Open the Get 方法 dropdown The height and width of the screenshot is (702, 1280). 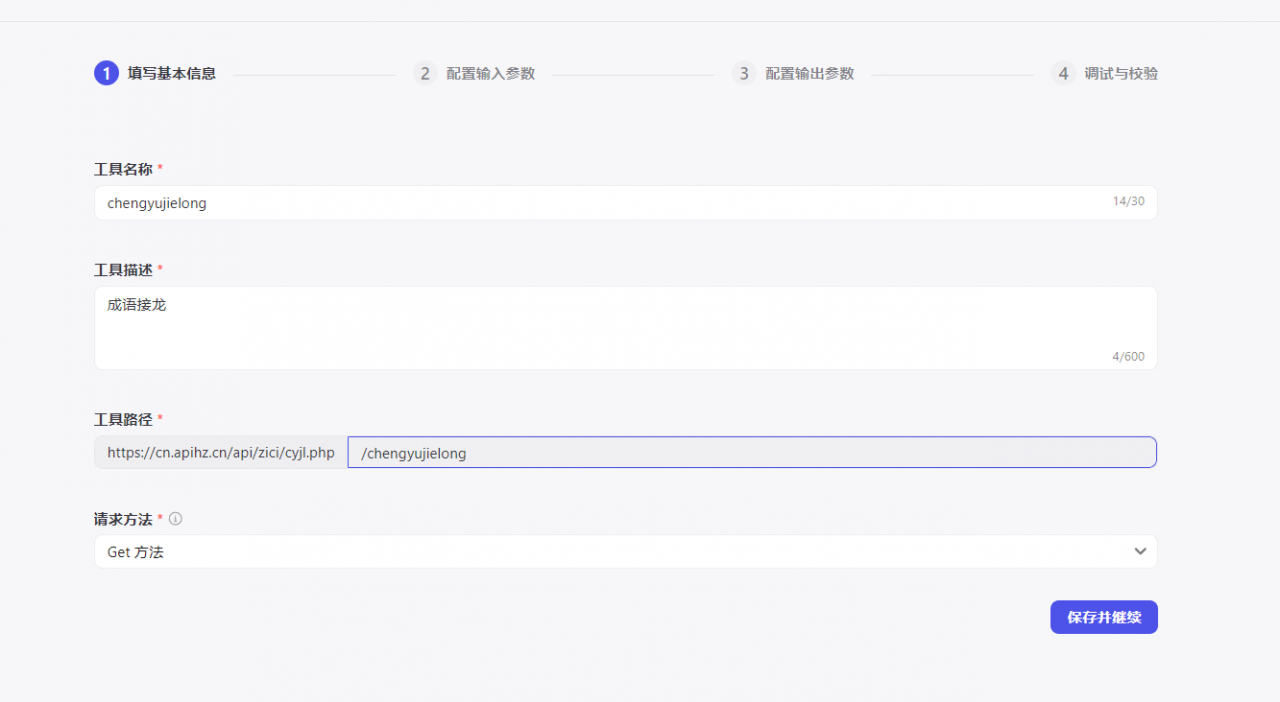pos(626,551)
